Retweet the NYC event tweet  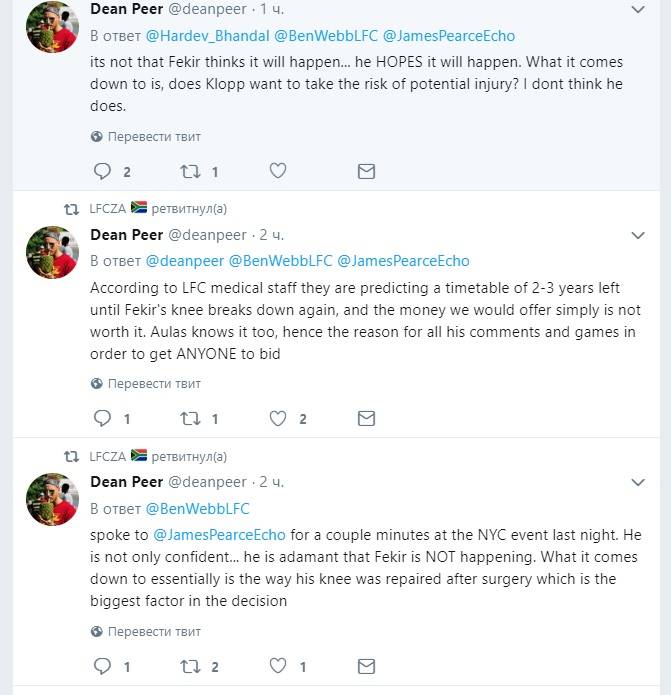(190, 666)
